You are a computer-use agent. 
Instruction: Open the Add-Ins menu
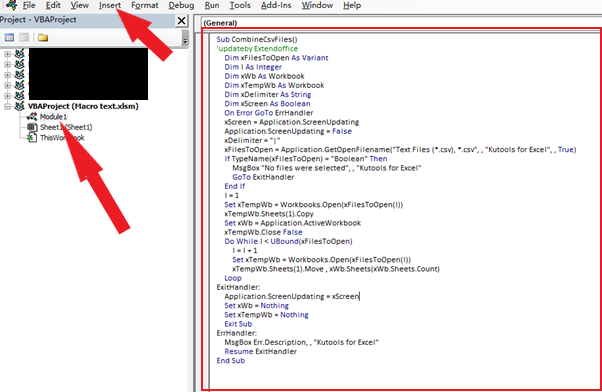(x=276, y=5)
